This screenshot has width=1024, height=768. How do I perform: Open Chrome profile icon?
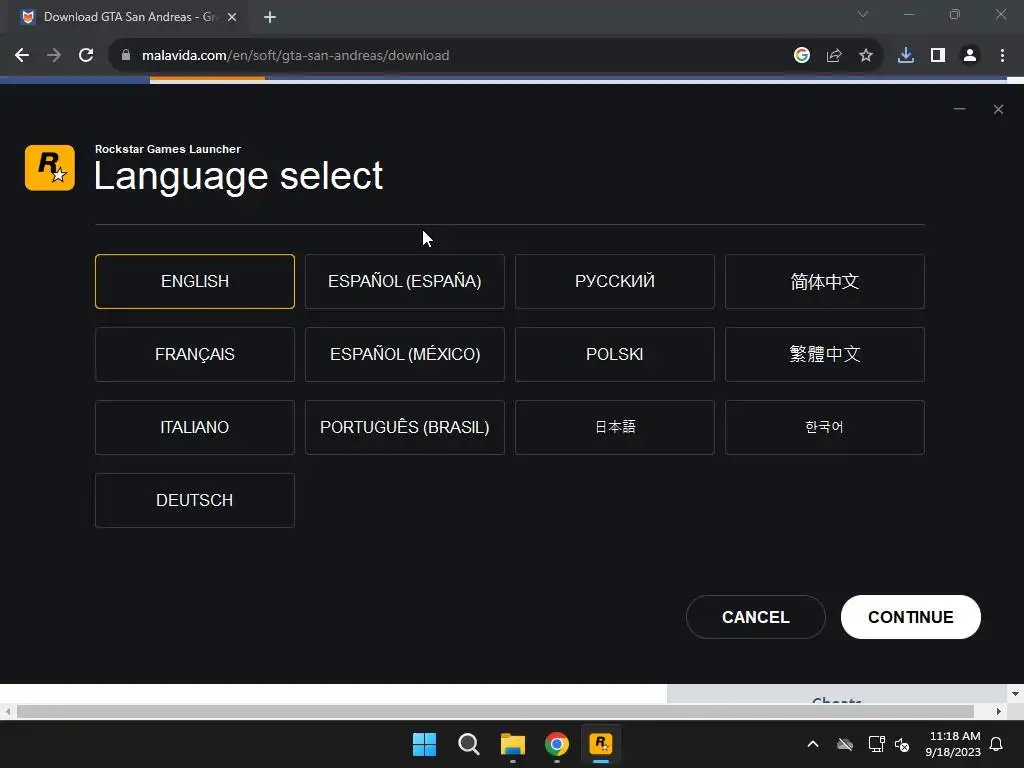[970, 56]
